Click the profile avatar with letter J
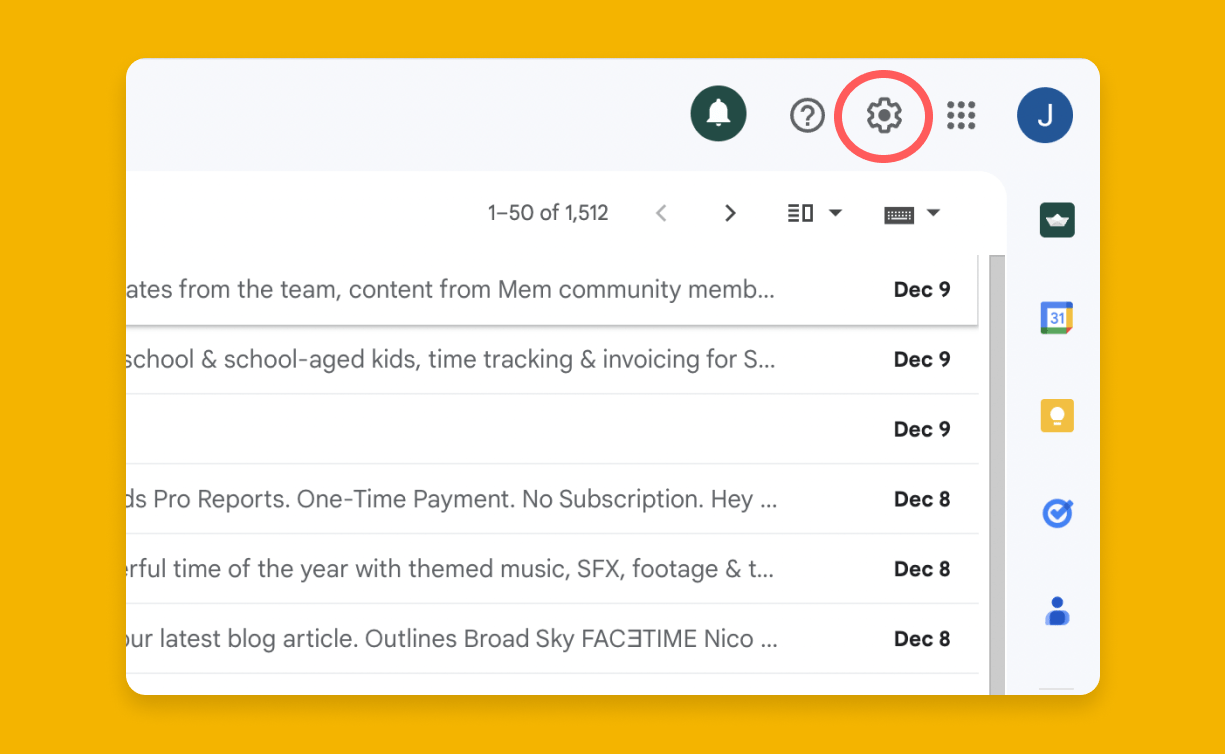Image resolution: width=1225 pixels, height=754 pixels. (x=1045, y=116)
